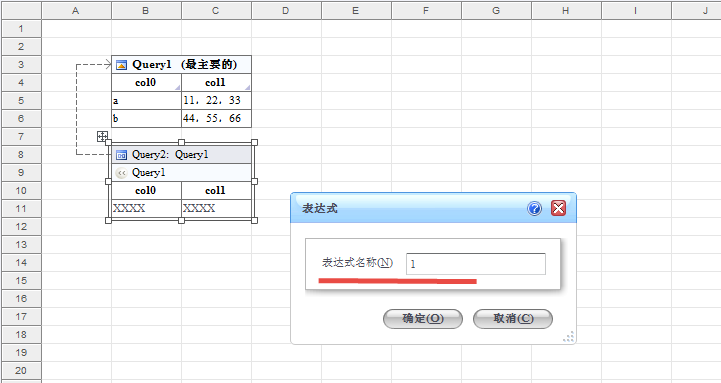Open the col0 filter corner triangle in Query1
The image size is (721, 383).
coord(177,87)
